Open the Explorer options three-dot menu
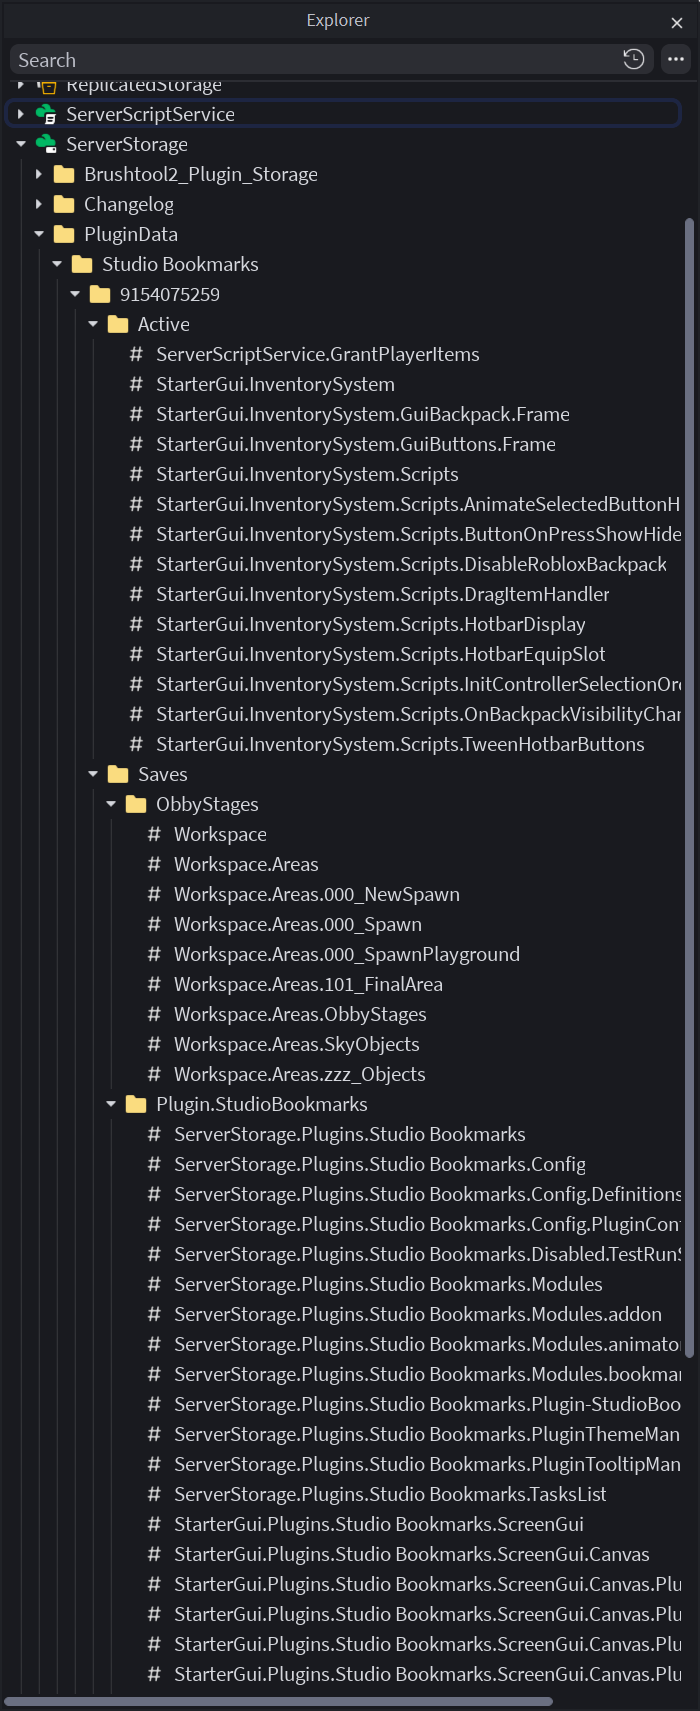The image size is (700, 1711). click(676, 59)
